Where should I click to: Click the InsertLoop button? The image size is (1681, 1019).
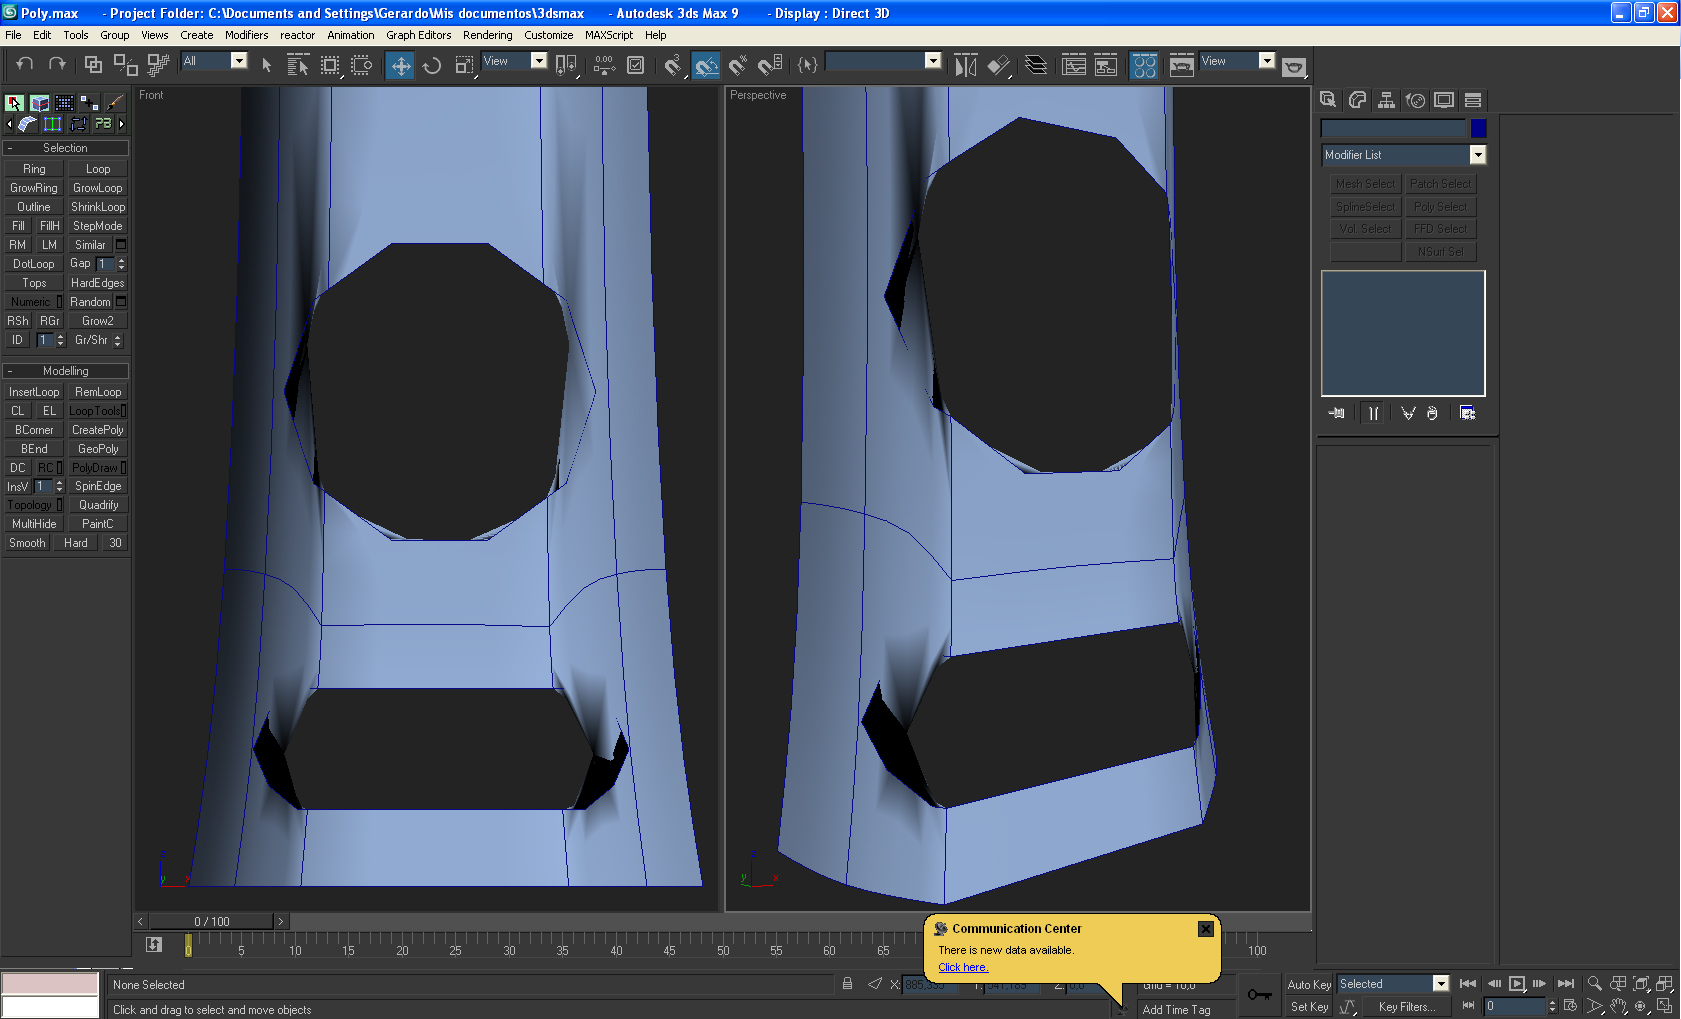tap(34, 392)
